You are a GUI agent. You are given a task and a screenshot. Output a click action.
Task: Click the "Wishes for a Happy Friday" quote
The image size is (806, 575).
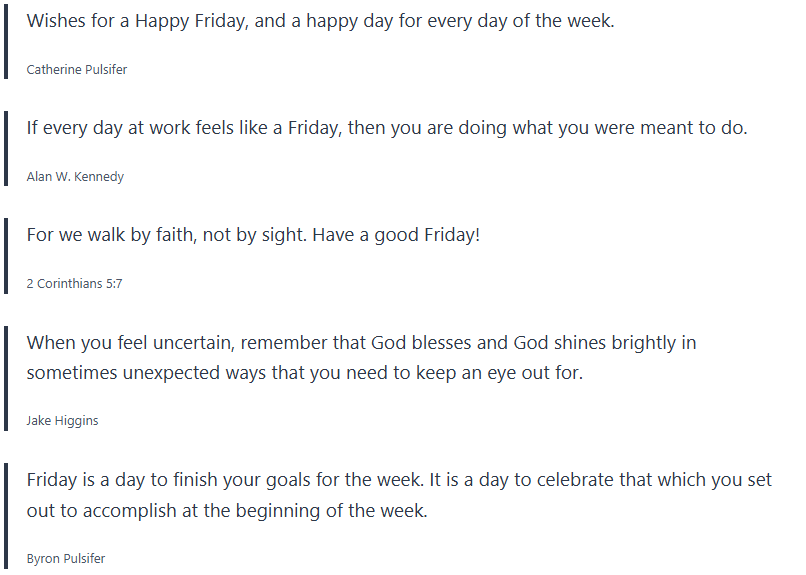click(x=320, y=21)
